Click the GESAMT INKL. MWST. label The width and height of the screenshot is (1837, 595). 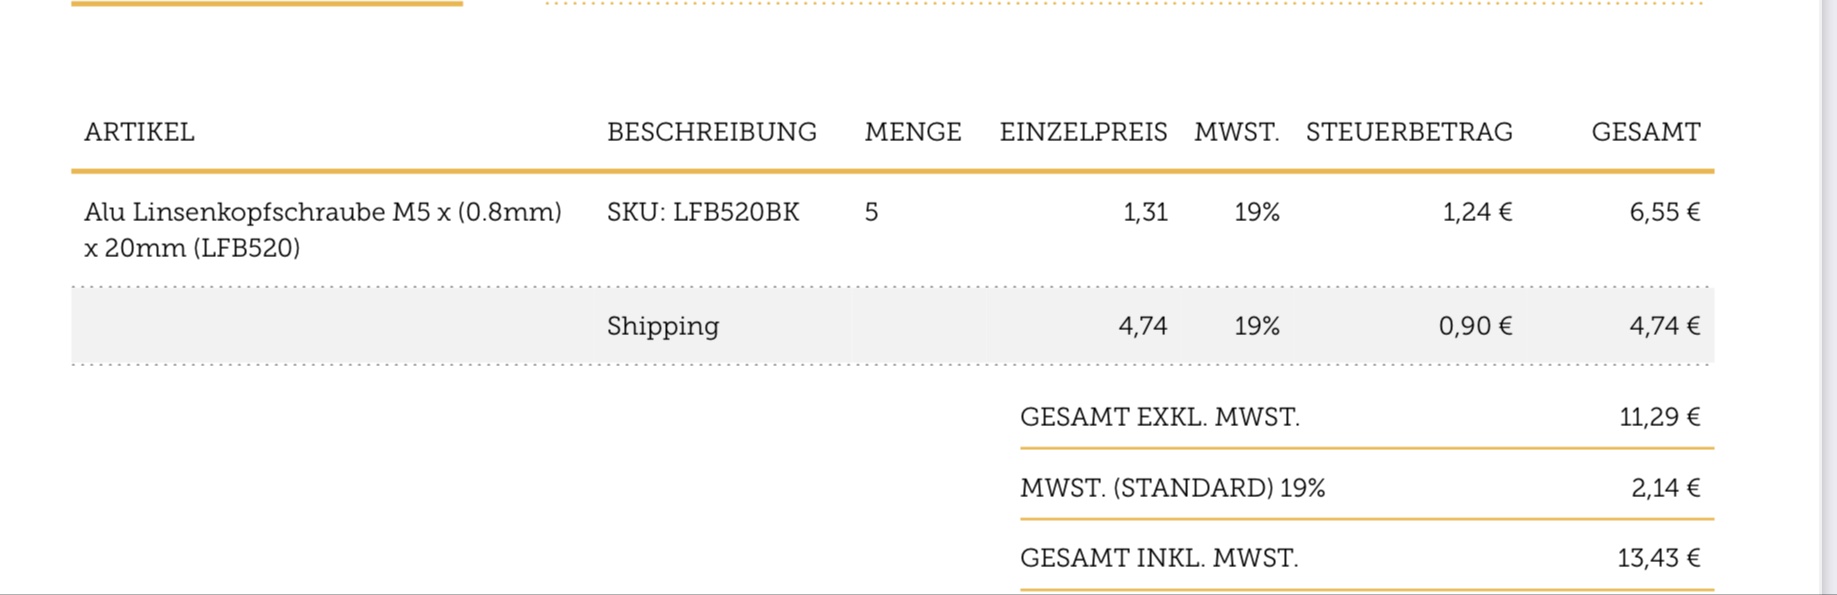pos(1158,558)
